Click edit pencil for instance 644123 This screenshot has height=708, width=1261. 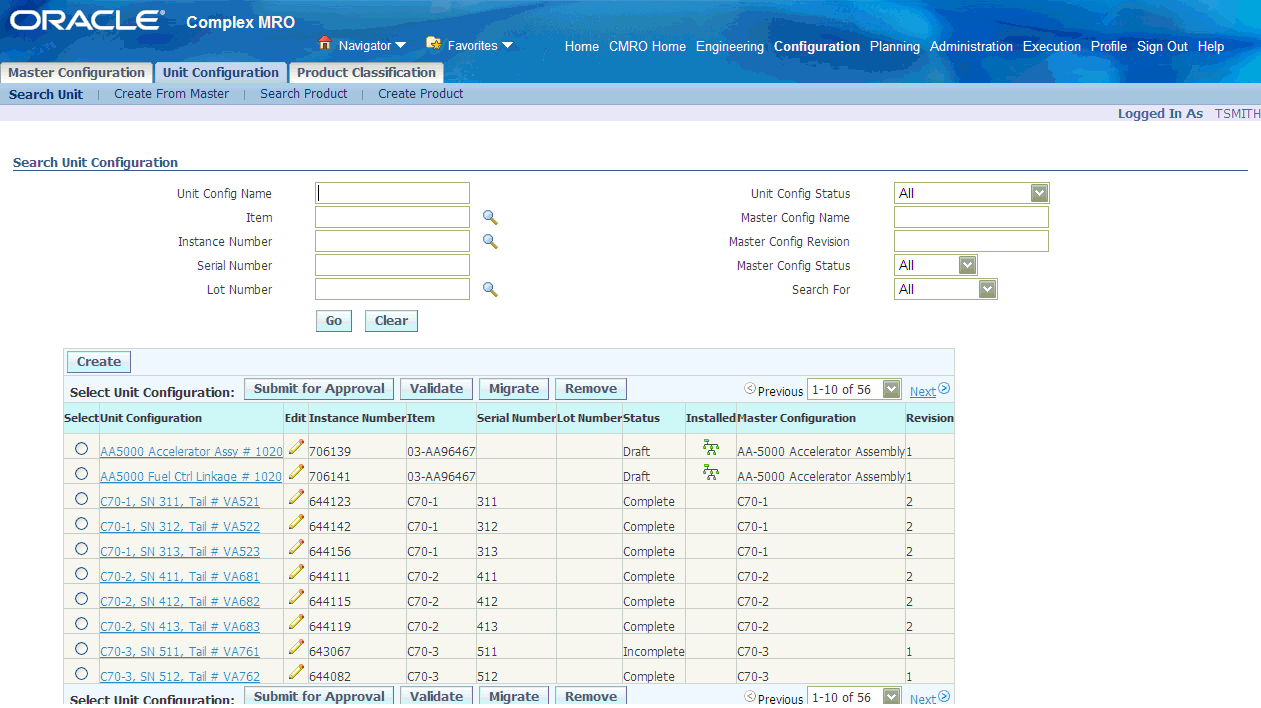pos(296,497)
